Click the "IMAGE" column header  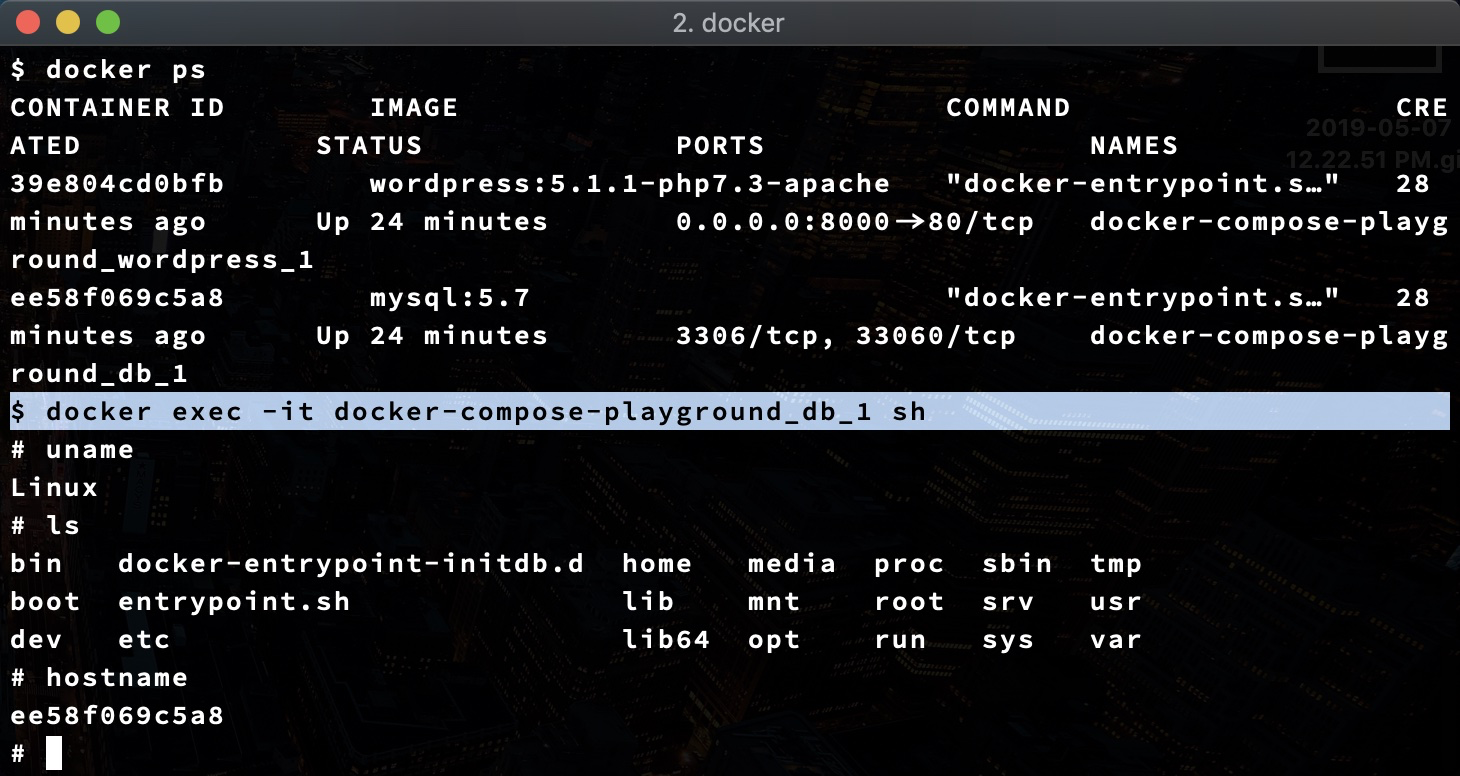point(414,108)
